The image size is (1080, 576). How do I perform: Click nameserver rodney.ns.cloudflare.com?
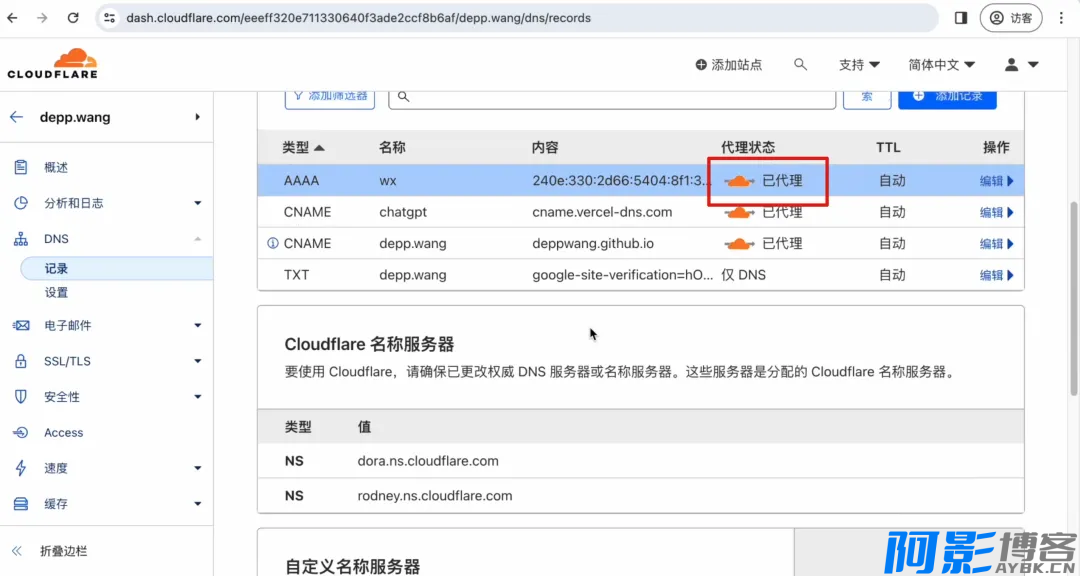coord(435,496)
